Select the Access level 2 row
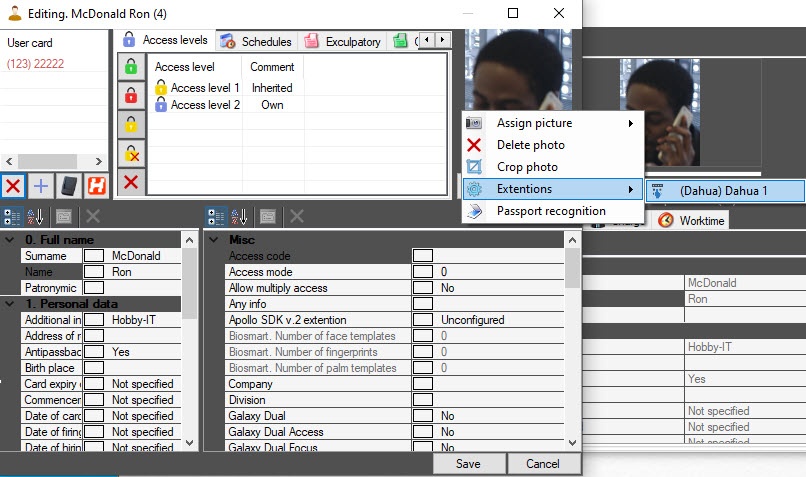Image resolution: width=806 pixels, height=477 pixels. [205, 104]
